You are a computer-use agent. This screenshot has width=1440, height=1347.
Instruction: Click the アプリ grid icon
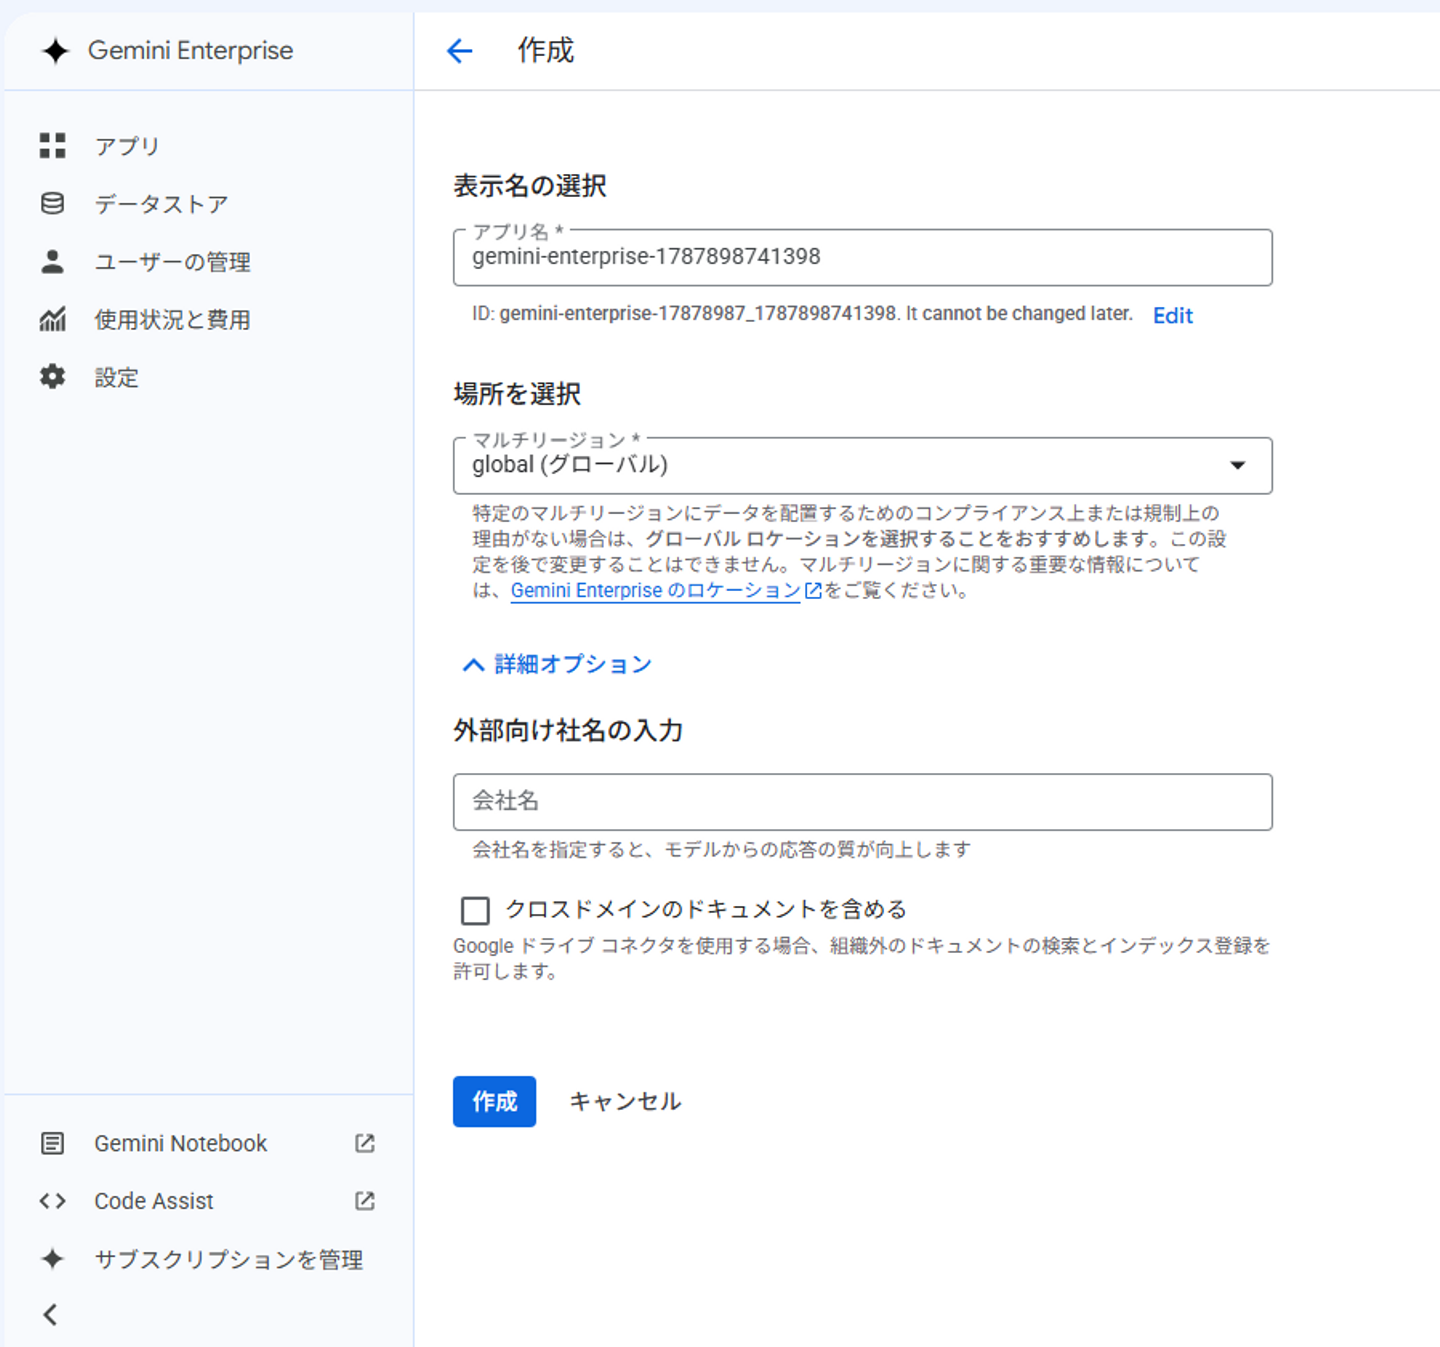[53, 146]
